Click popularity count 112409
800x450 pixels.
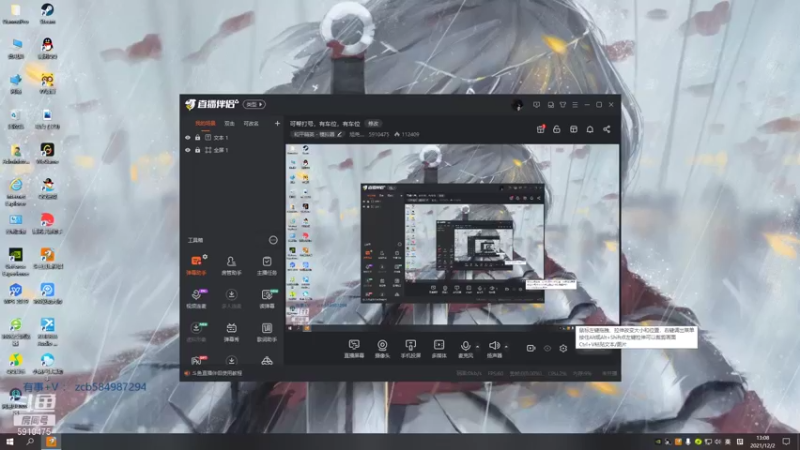(x=410, y=135)
